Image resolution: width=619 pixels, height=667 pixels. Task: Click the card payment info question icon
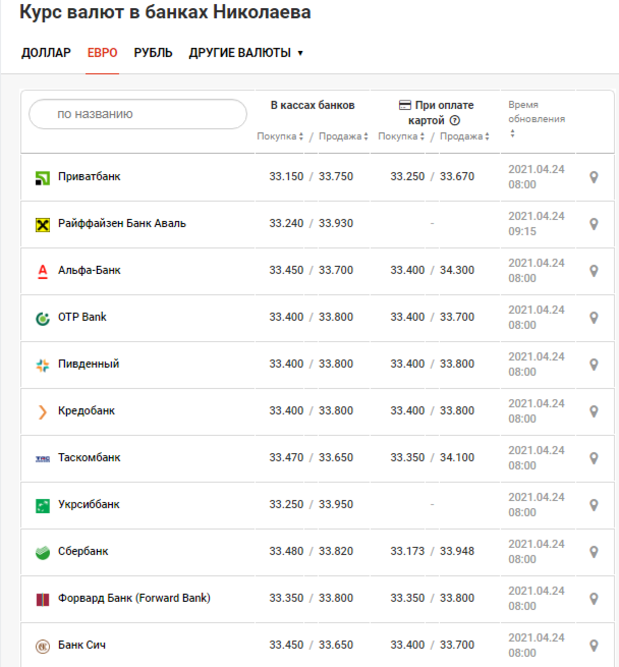point(455,120)
